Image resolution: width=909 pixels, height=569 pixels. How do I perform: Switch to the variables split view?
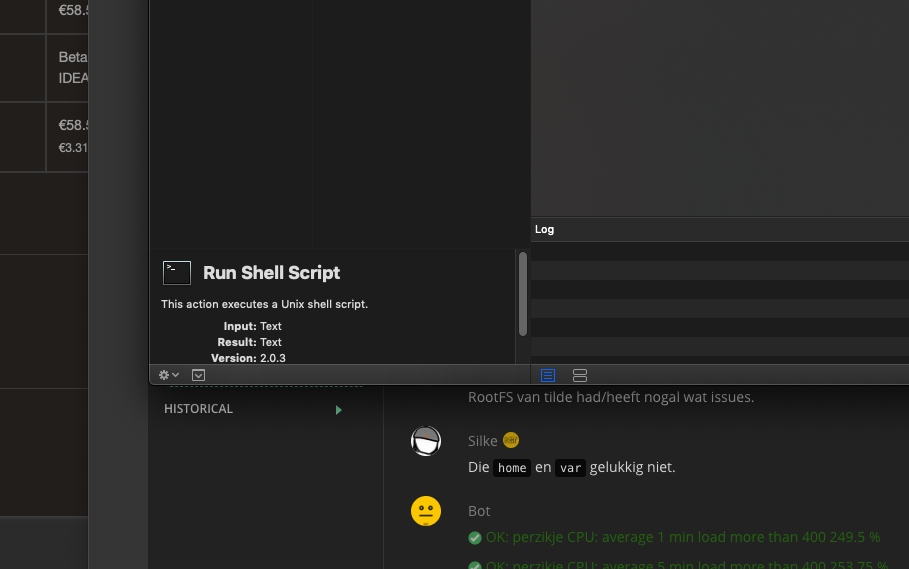580,376
